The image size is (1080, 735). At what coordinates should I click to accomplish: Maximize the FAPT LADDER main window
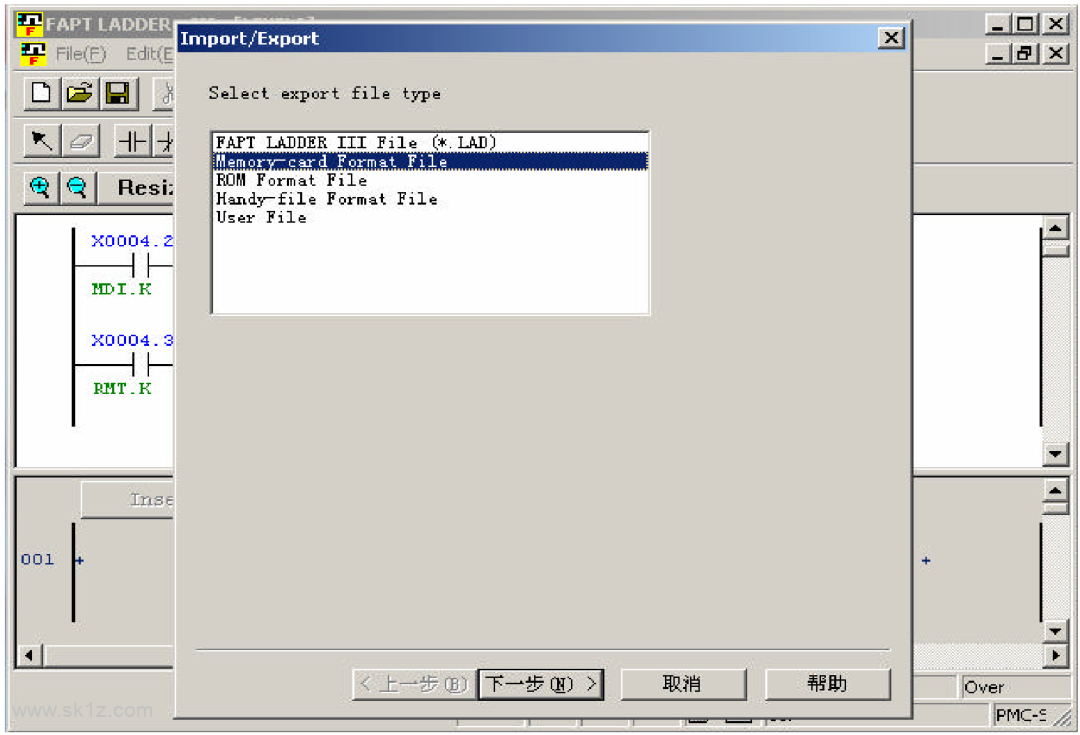pos(1024,25)
